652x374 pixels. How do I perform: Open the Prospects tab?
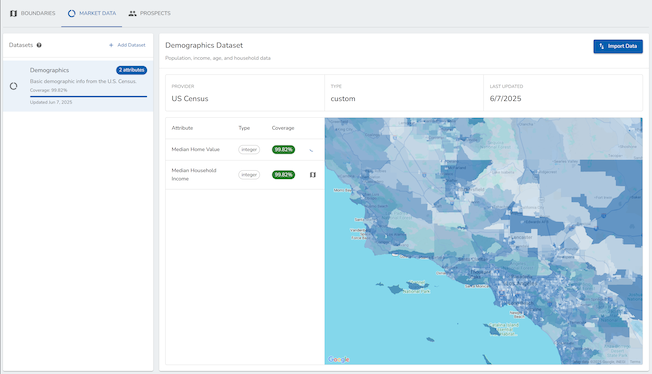click(x=149, y=13)
